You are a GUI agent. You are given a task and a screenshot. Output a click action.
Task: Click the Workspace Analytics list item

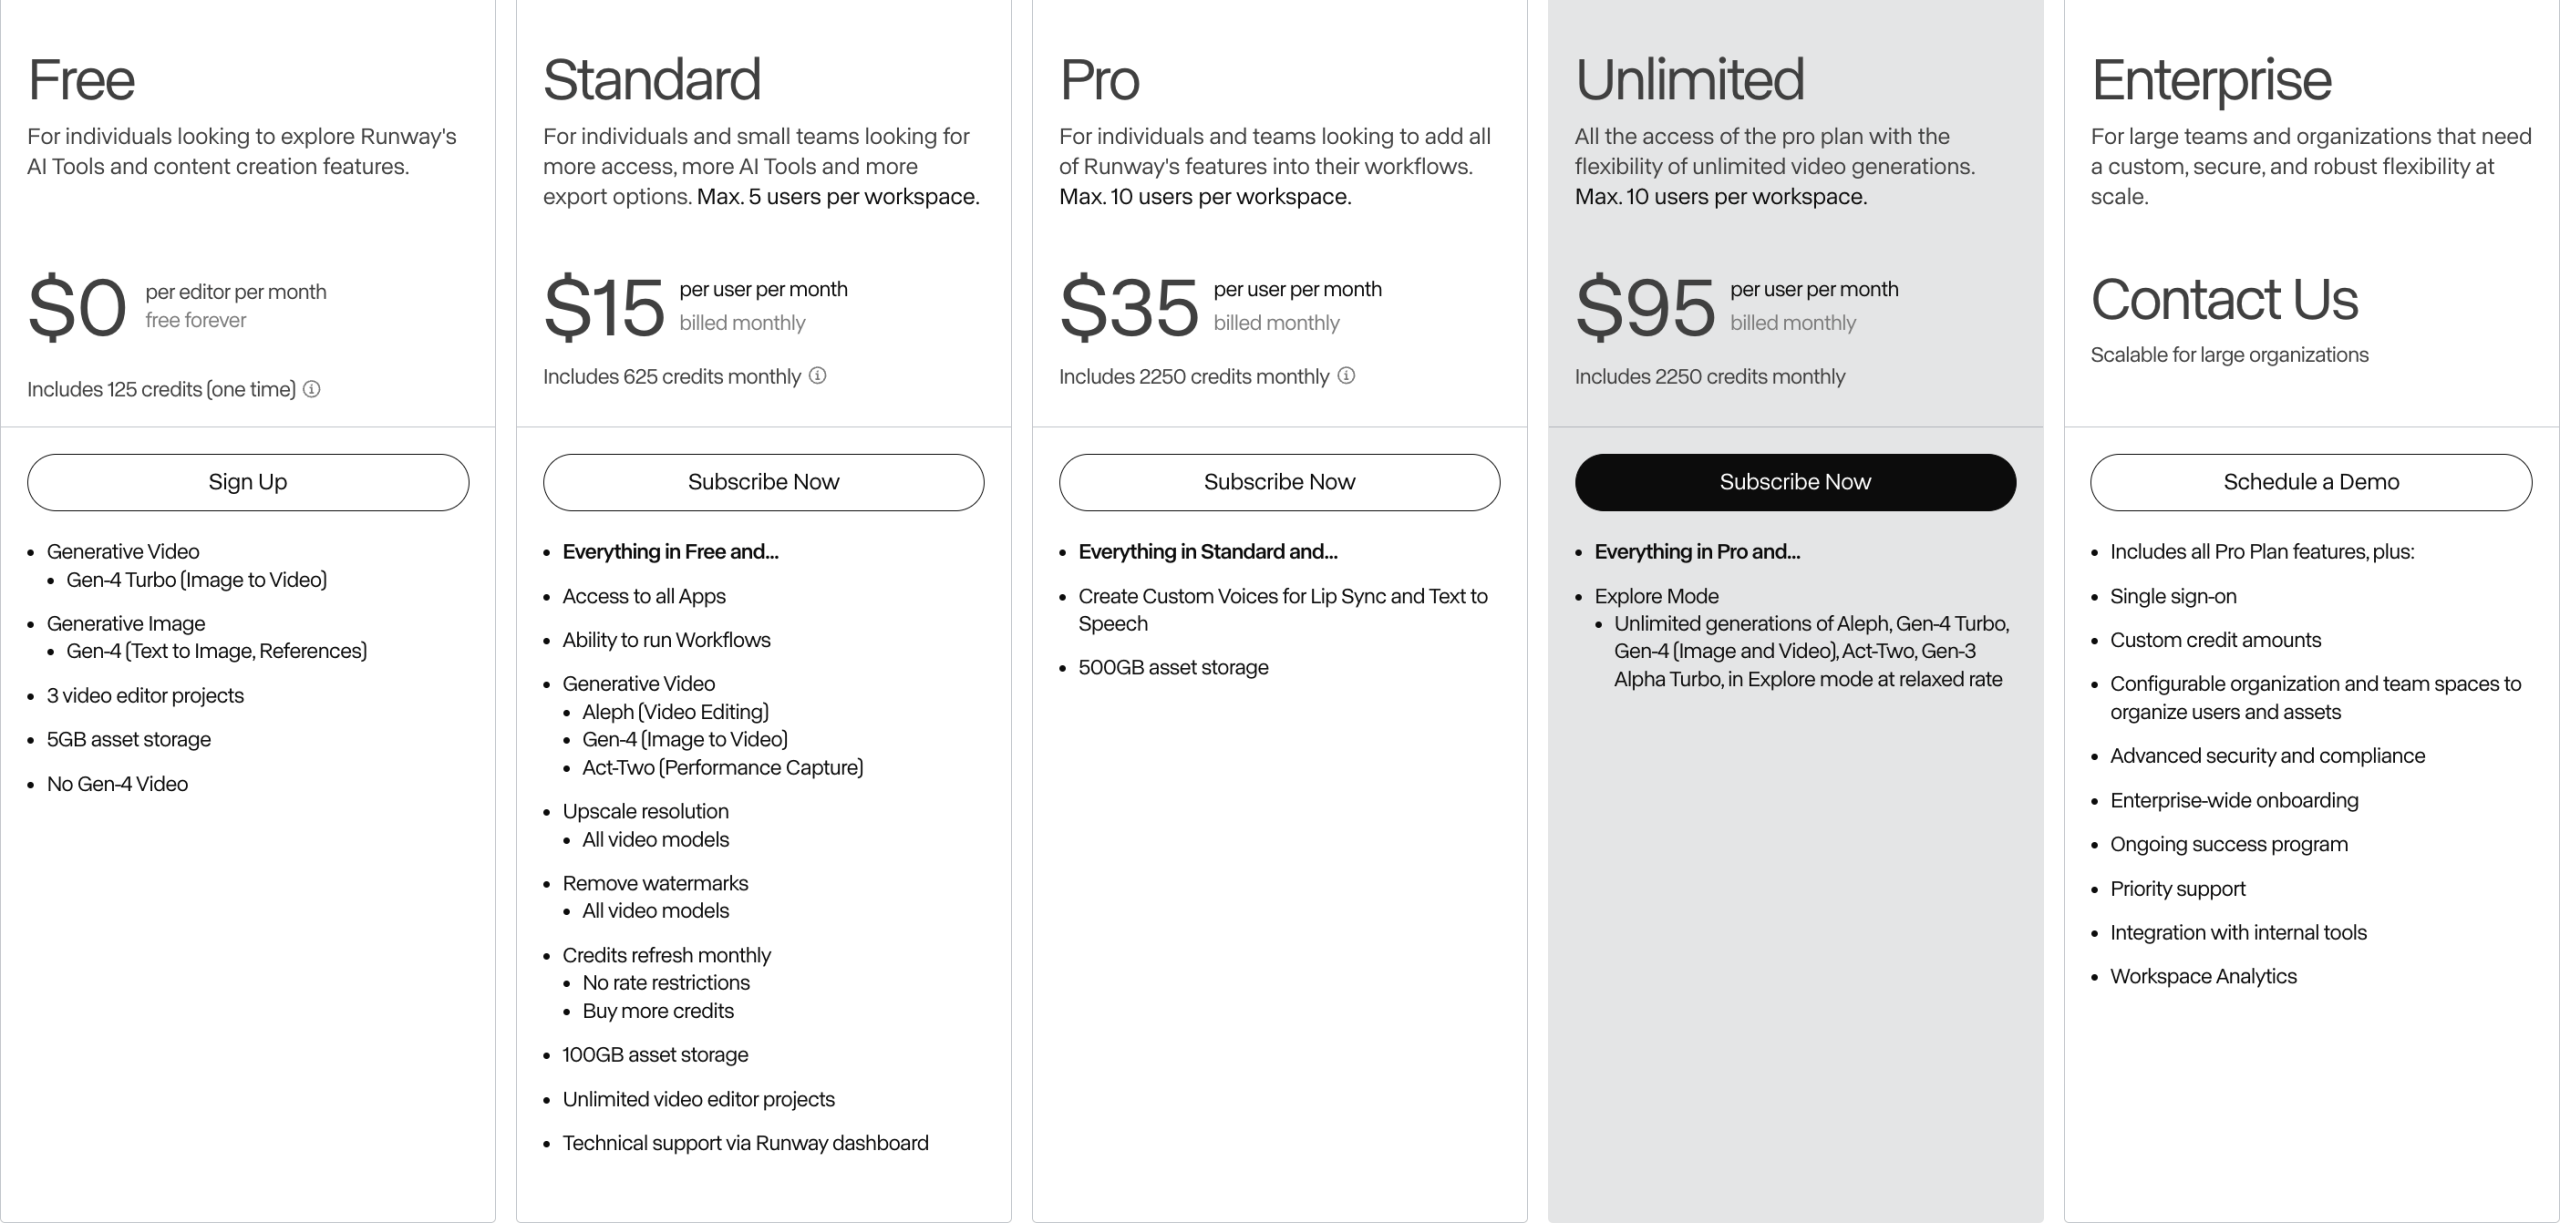[x=2203, y=976]
